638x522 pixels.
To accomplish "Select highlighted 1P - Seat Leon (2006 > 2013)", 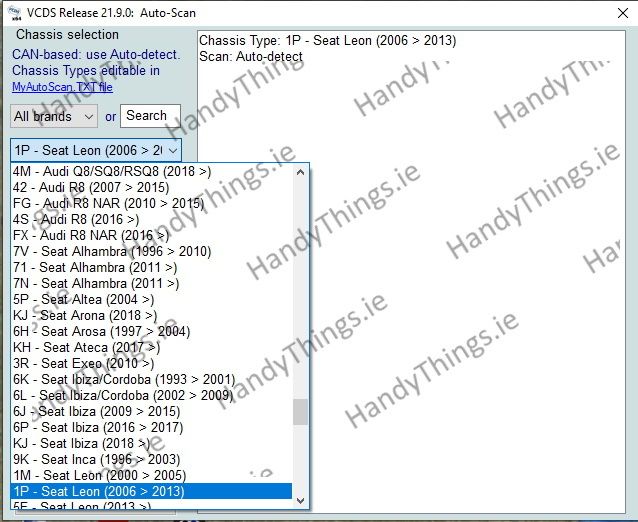I will (151, 491).
